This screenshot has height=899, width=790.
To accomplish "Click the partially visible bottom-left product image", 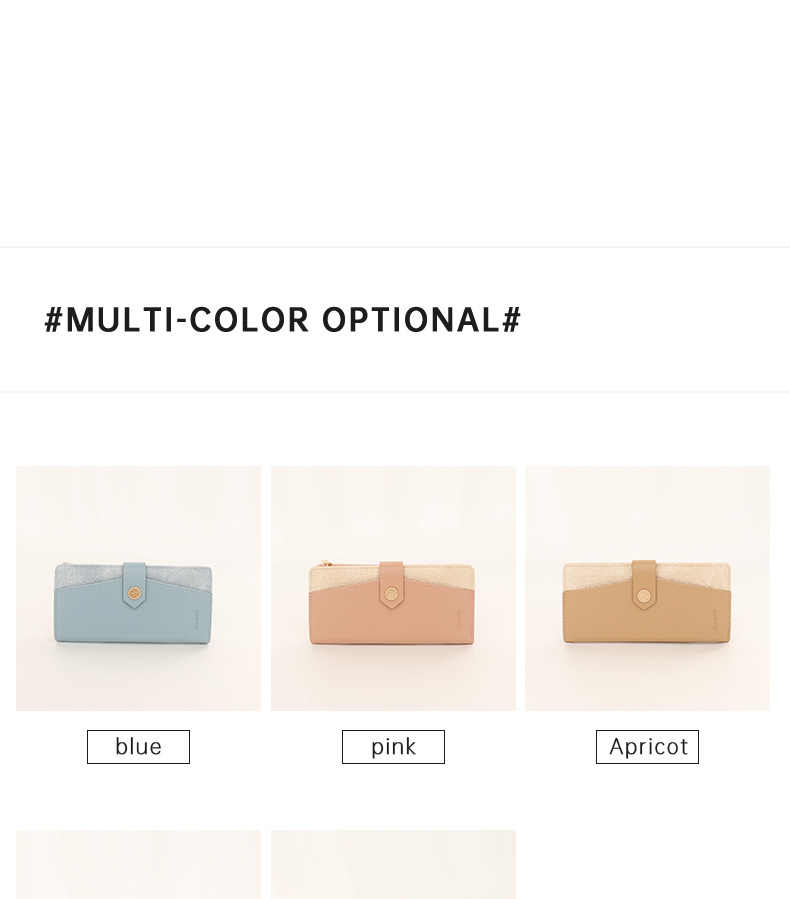I will (138, 864).
